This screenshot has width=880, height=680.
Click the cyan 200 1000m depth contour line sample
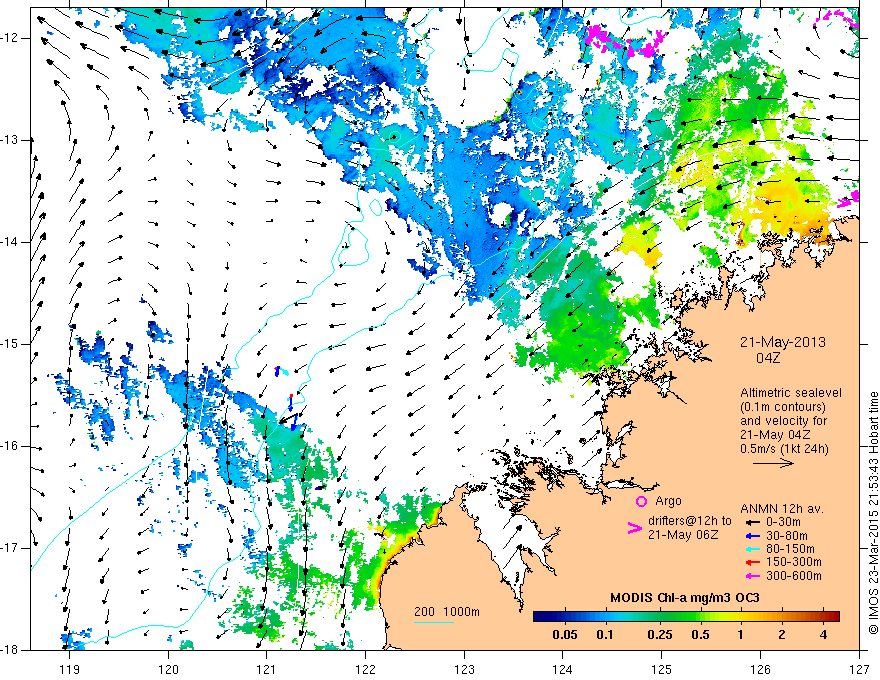[434, 622]
